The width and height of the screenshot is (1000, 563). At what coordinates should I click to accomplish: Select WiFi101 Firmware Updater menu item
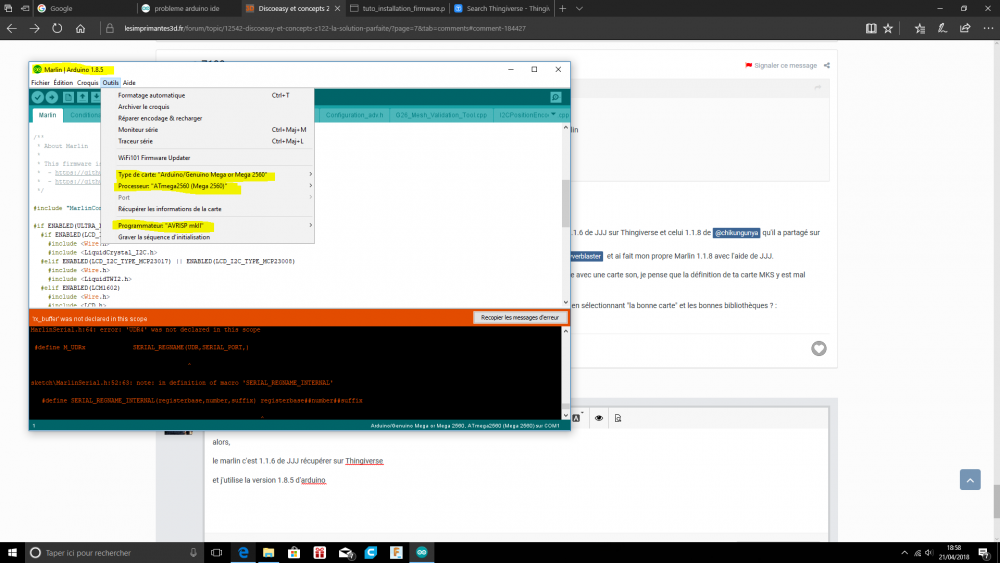click(208, 157)
